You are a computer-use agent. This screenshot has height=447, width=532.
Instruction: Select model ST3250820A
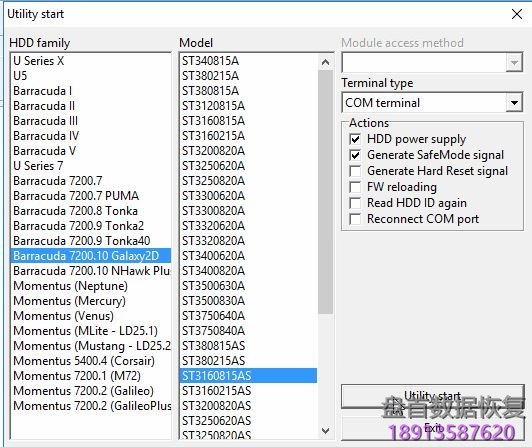[x=249, y=181]
